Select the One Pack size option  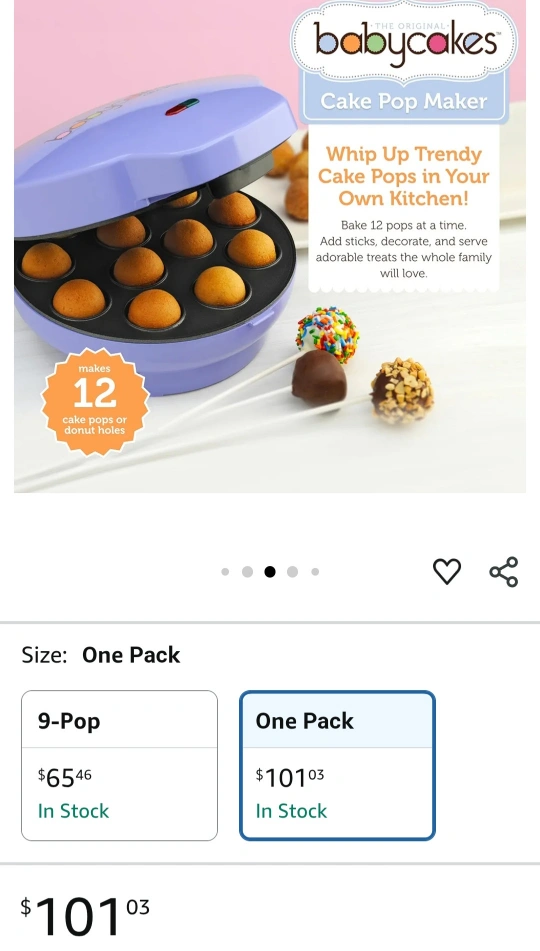[x=337, y=765]
